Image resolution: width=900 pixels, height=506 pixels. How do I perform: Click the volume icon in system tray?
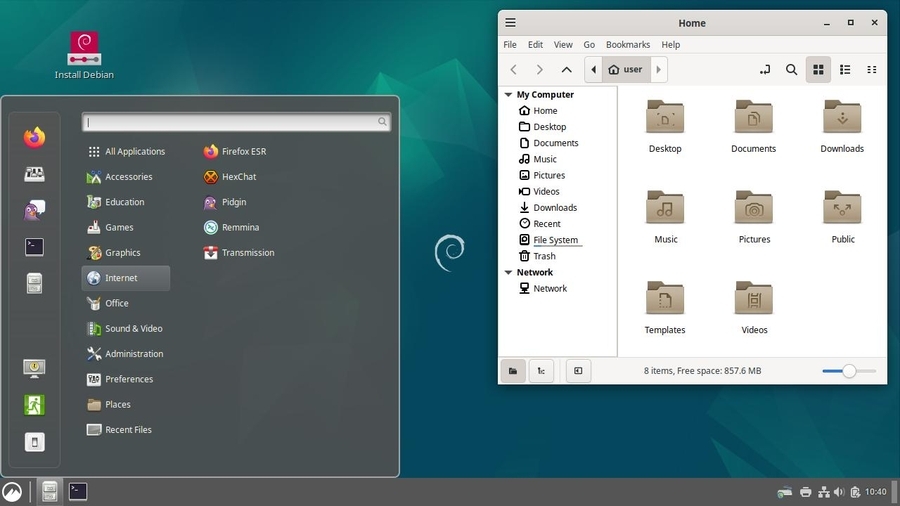point(839,492)
